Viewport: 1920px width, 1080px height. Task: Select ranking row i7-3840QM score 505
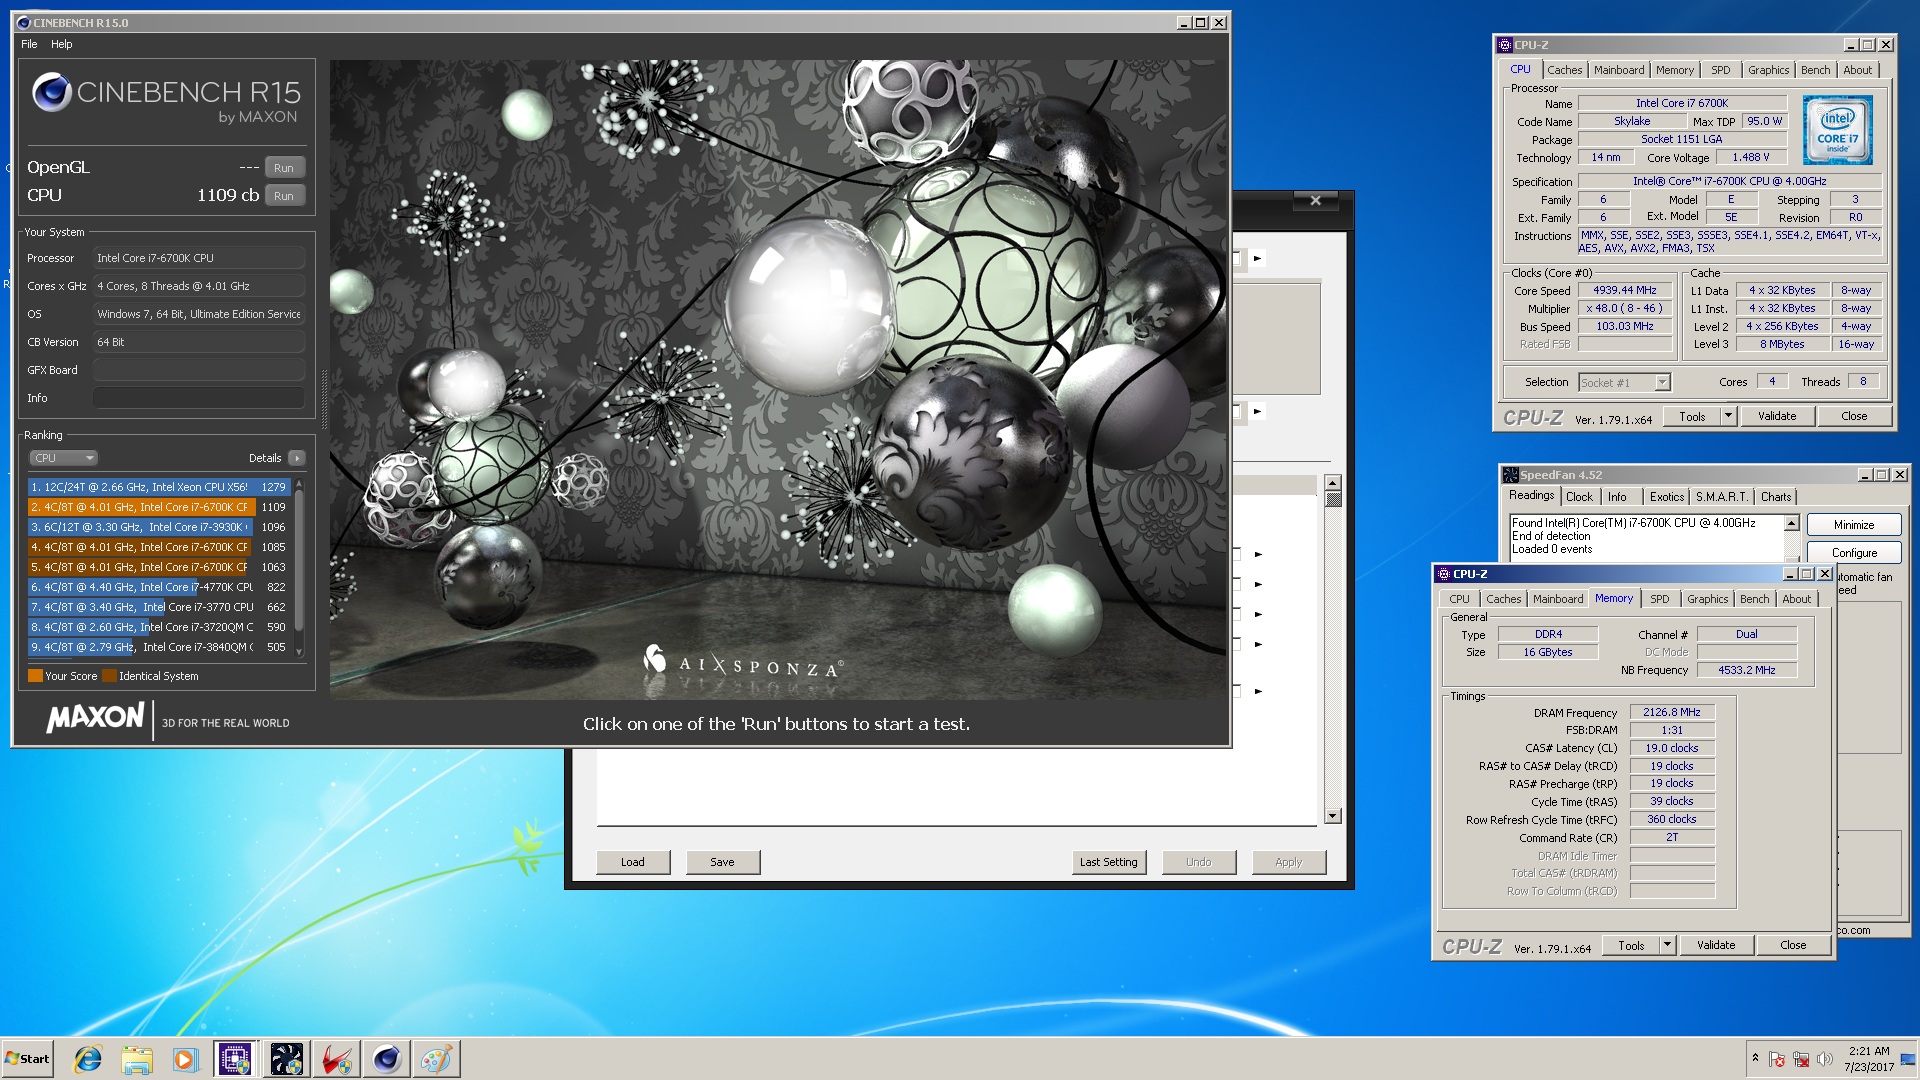coord(160,647)
